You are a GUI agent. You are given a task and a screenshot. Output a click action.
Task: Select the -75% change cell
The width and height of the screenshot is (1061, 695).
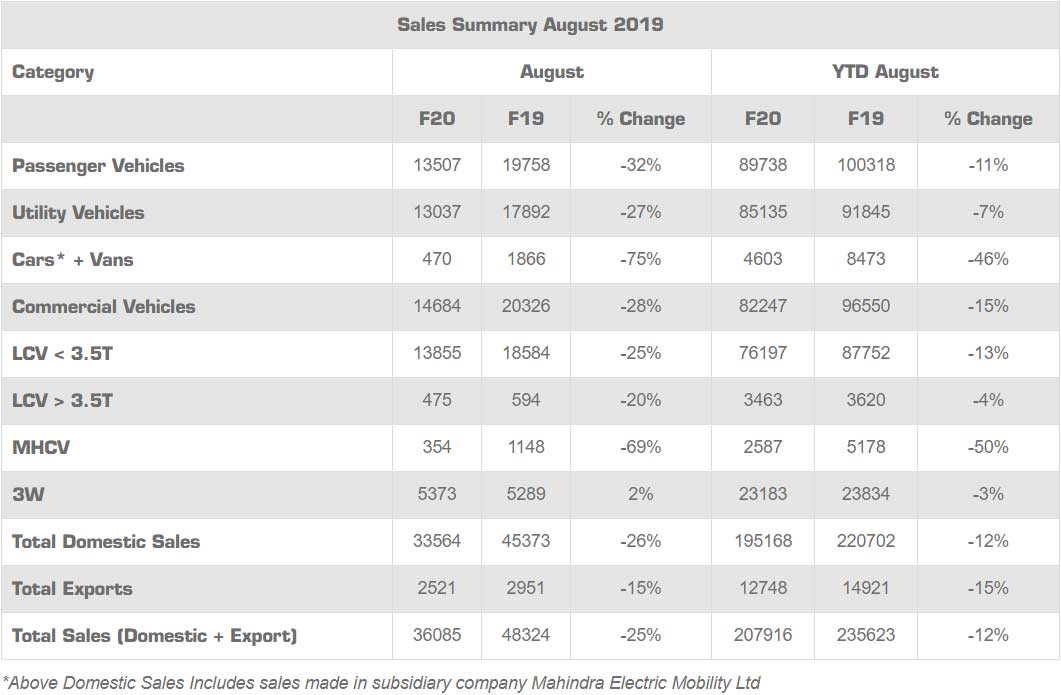pos(640,260)
